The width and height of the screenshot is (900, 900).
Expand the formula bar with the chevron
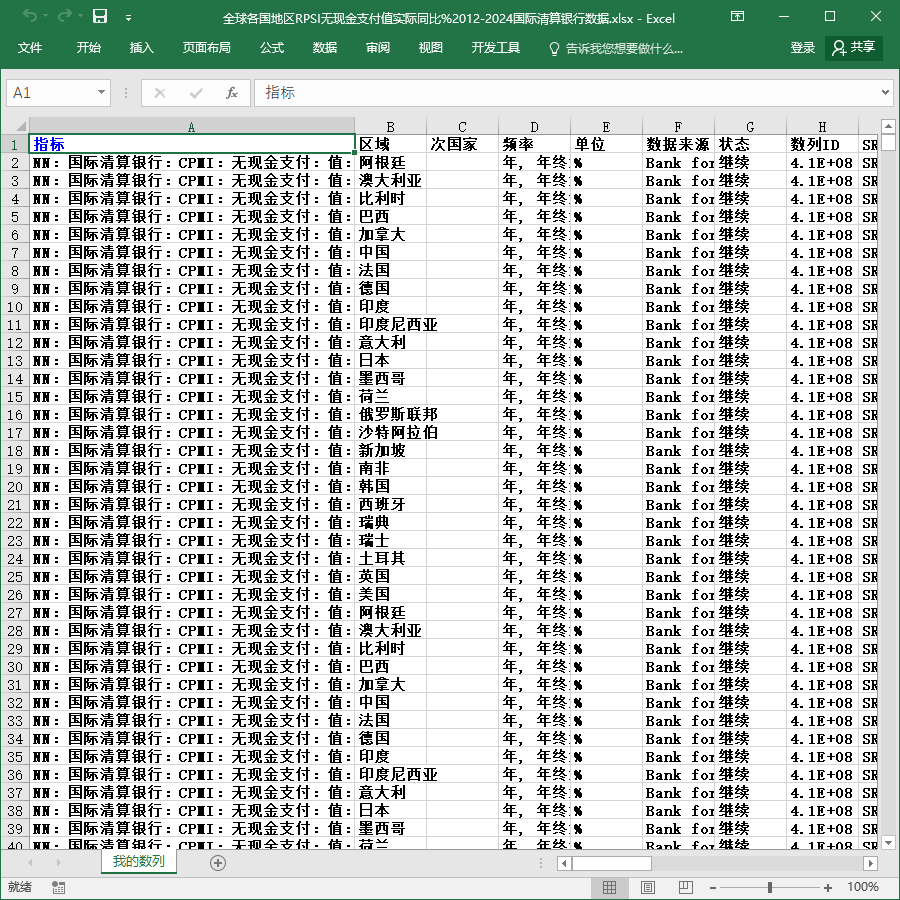click(885, 92)
